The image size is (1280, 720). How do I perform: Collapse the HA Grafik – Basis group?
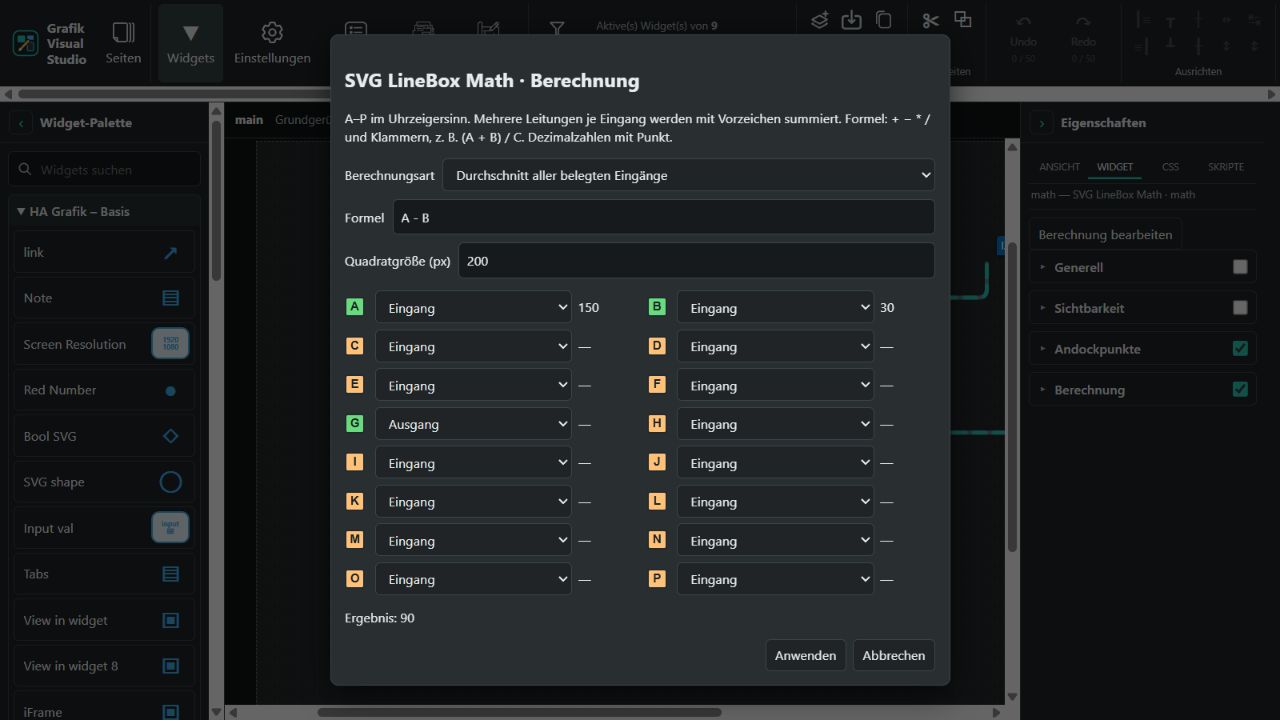click(104, 212)
